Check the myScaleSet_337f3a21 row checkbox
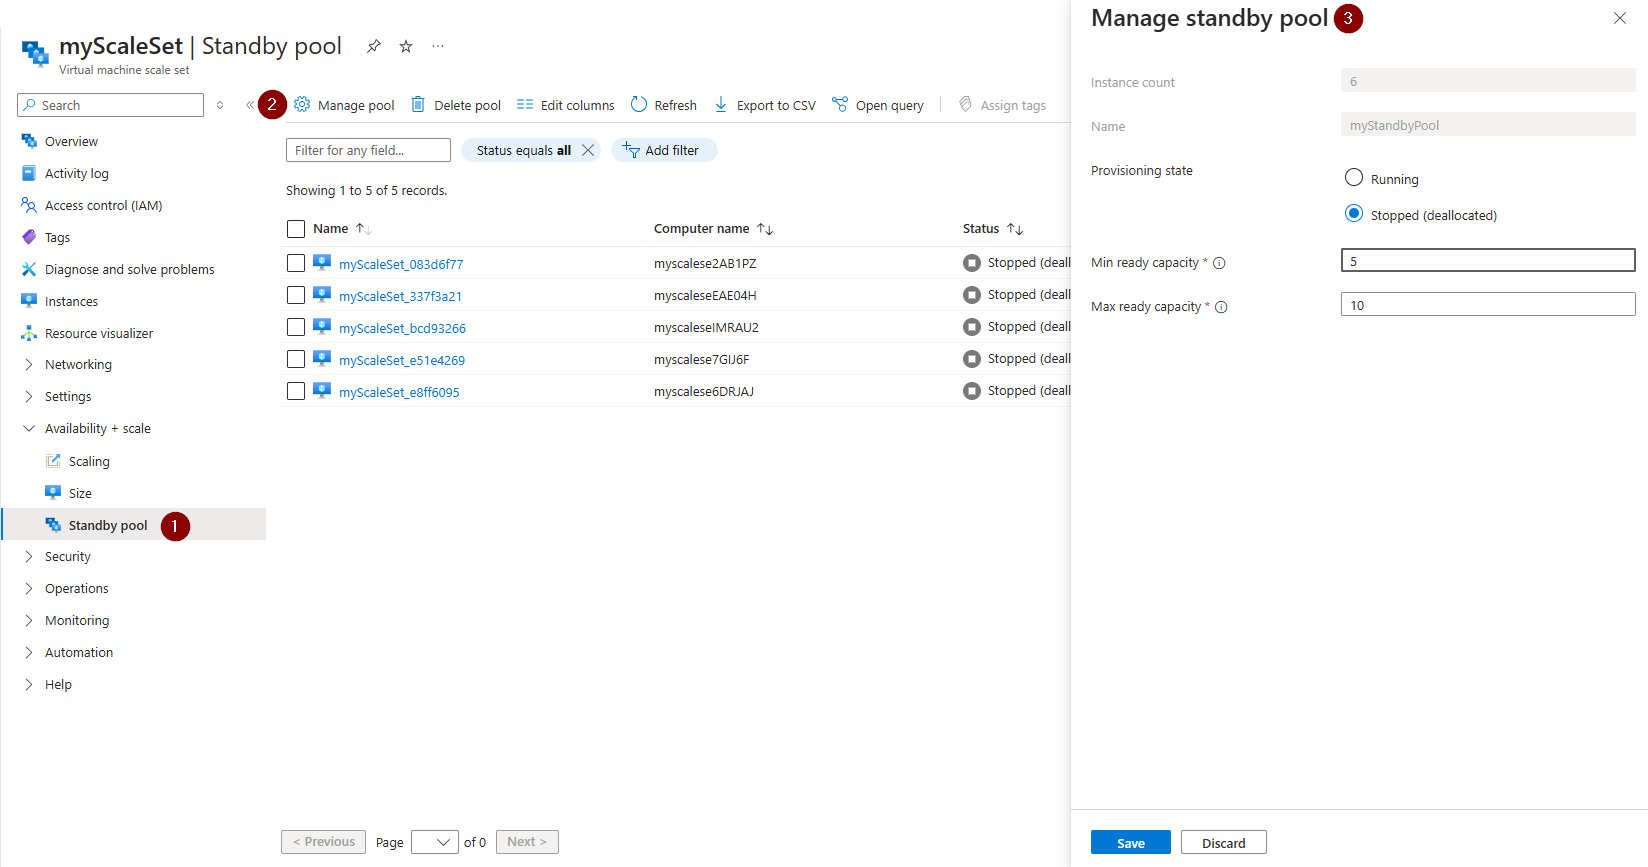 296,295
